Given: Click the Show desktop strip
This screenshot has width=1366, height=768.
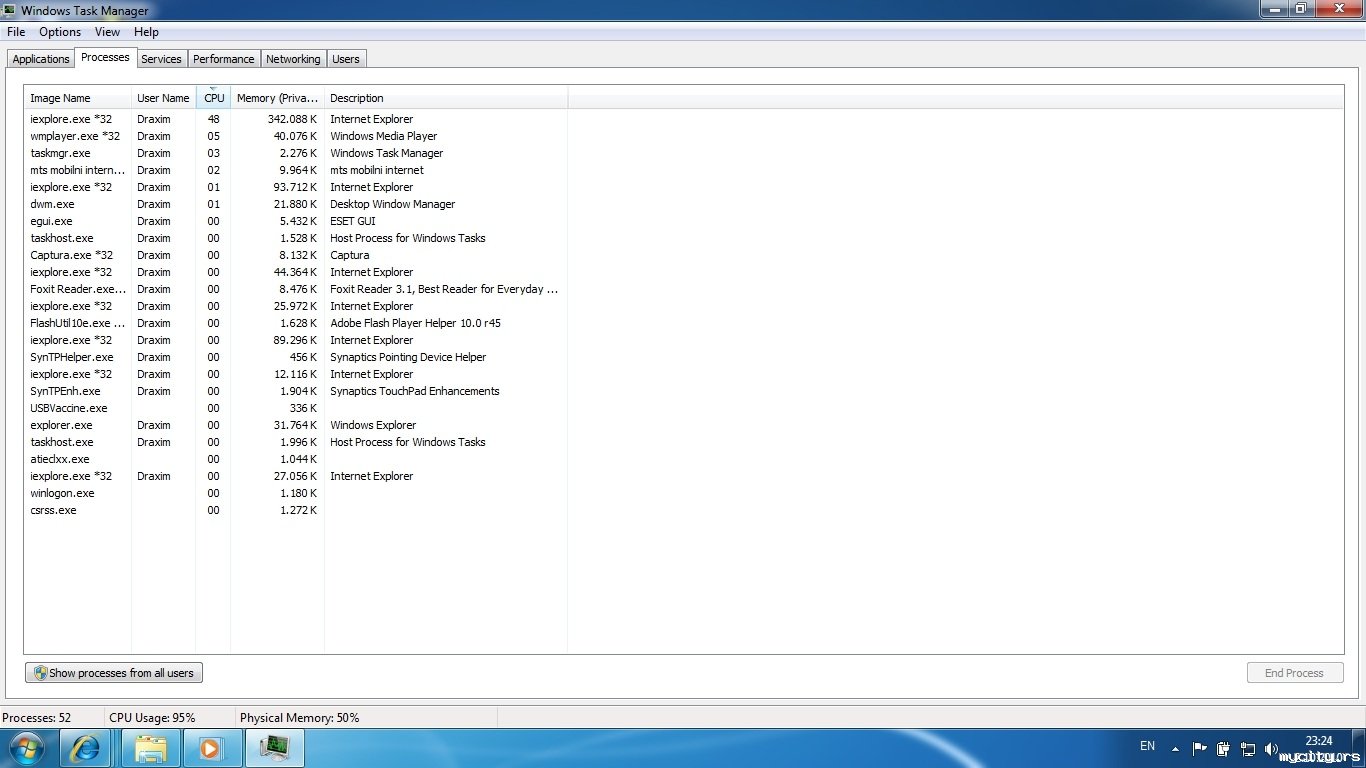Looking at the screenshot, I should click(1359, 748).
